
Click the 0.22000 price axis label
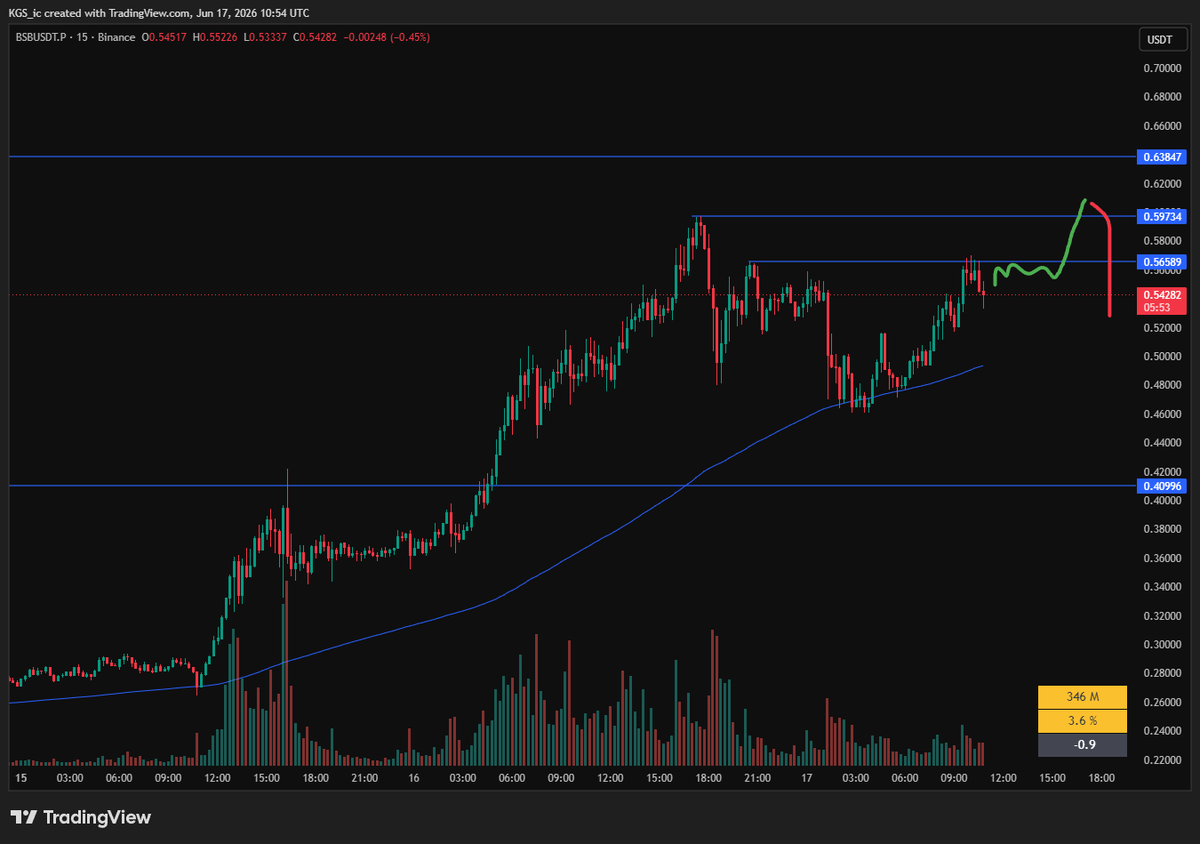(1162, 761)
